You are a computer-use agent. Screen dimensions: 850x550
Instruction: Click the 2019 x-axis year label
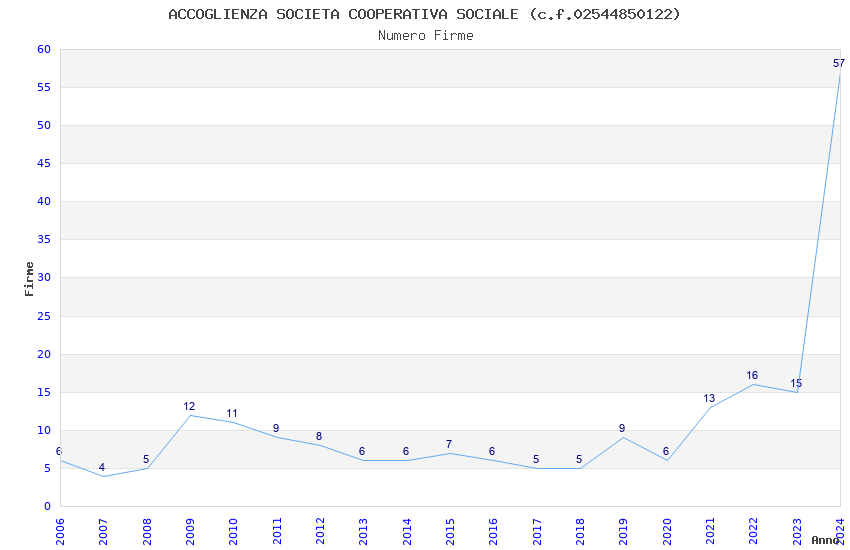coord(623,532)
